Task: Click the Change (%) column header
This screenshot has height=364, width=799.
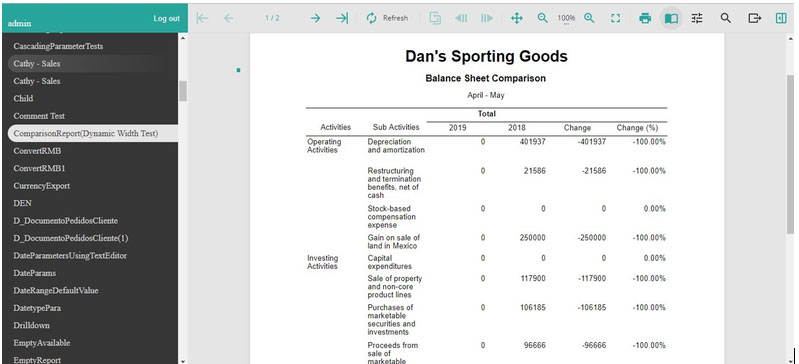Action: (x=637, y=128)
